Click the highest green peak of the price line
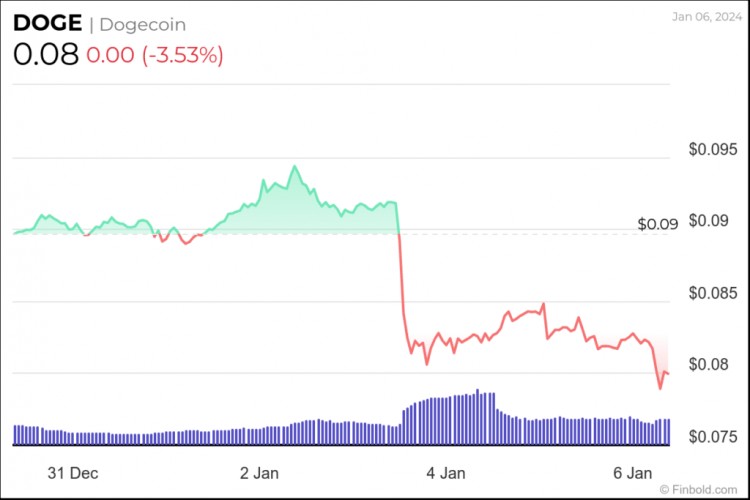The height and width of the screenshot is (500, 750). (294, 167)
